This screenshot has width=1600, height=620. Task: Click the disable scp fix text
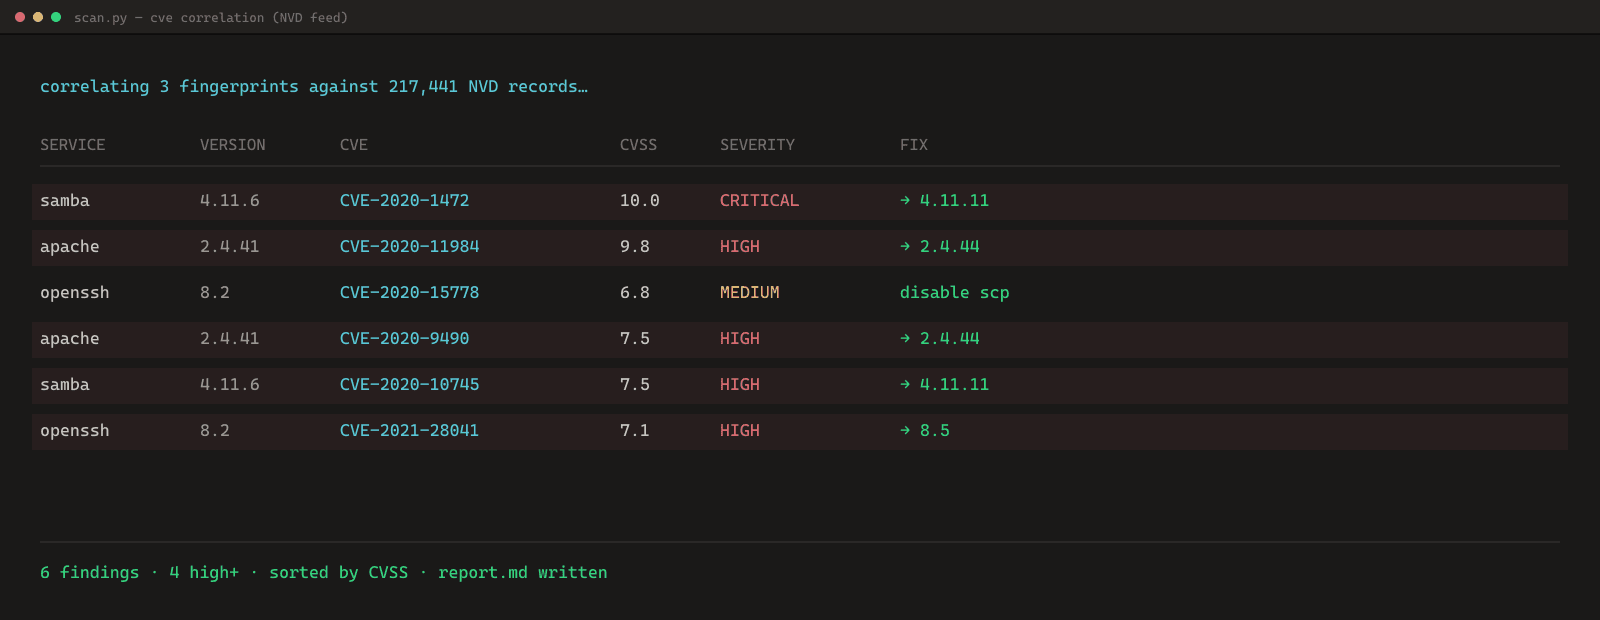click(x=955, y=293)
